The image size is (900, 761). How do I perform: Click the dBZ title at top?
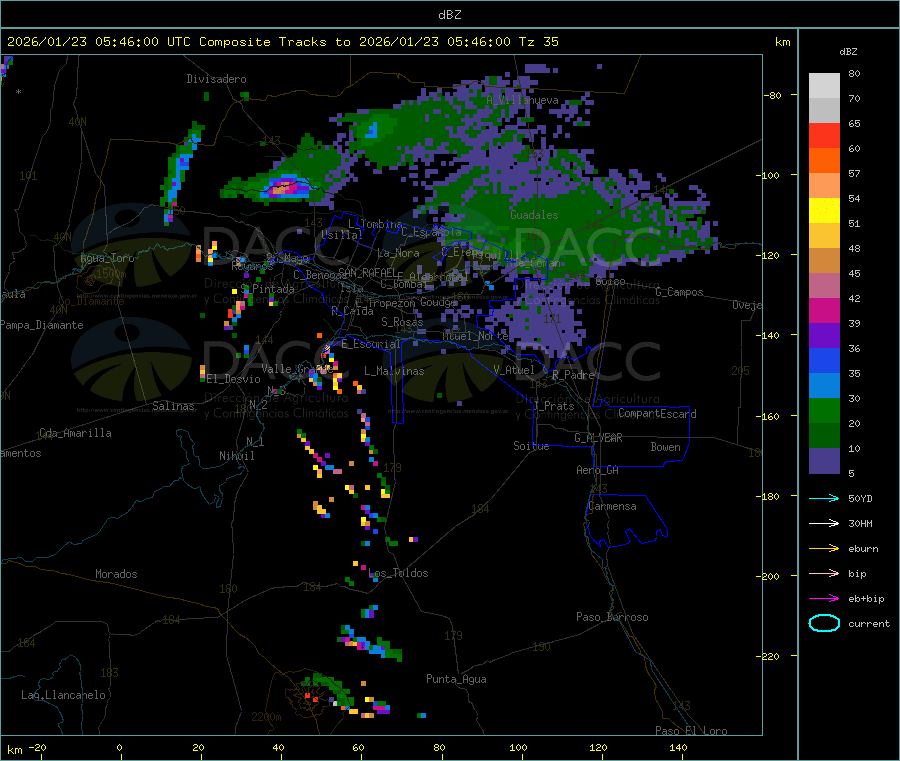pyautogui.click(x=449, y=15)
